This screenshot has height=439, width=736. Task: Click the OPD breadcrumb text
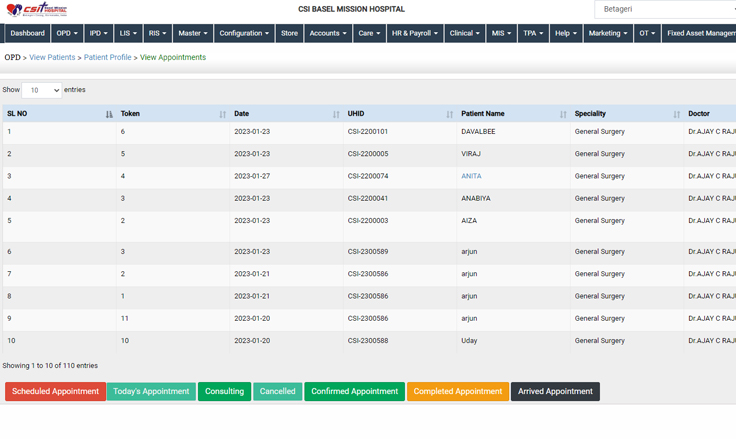tap(12, 57)
